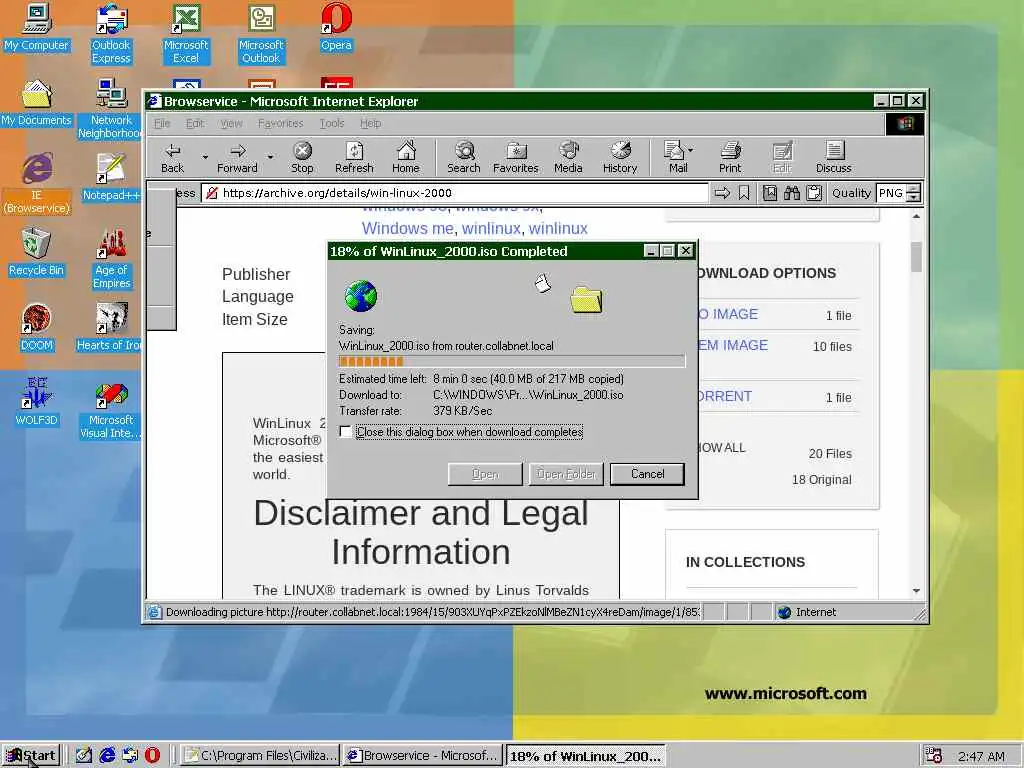The height and width of the screenshot is (768, 1024).
Task: Open the Help menu
Action: point(370,123)
